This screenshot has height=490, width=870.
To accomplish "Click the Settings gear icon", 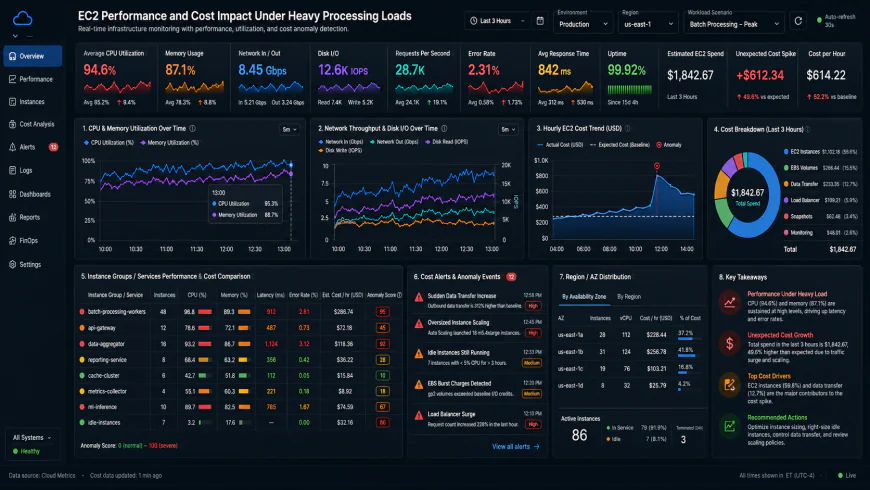I will pos(12,265).
